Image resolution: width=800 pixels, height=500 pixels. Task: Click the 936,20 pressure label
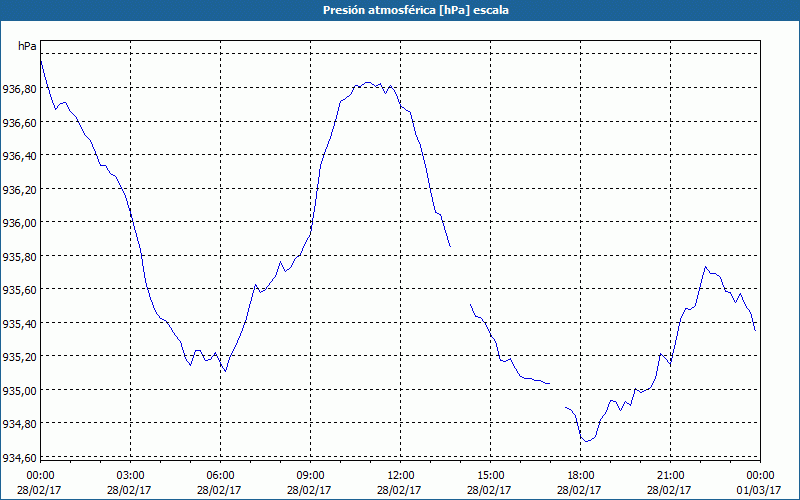20,189
